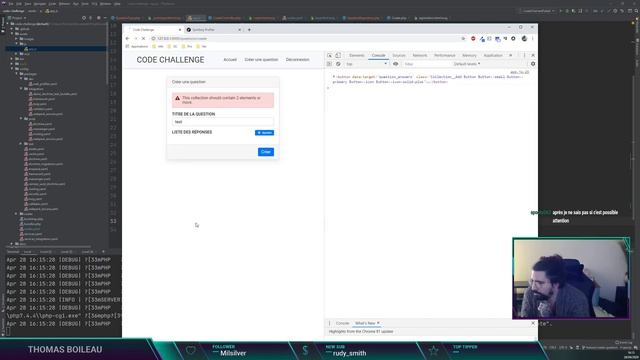Click the browser back arrow
Screen dimensions: 640x360
(128, 38)
